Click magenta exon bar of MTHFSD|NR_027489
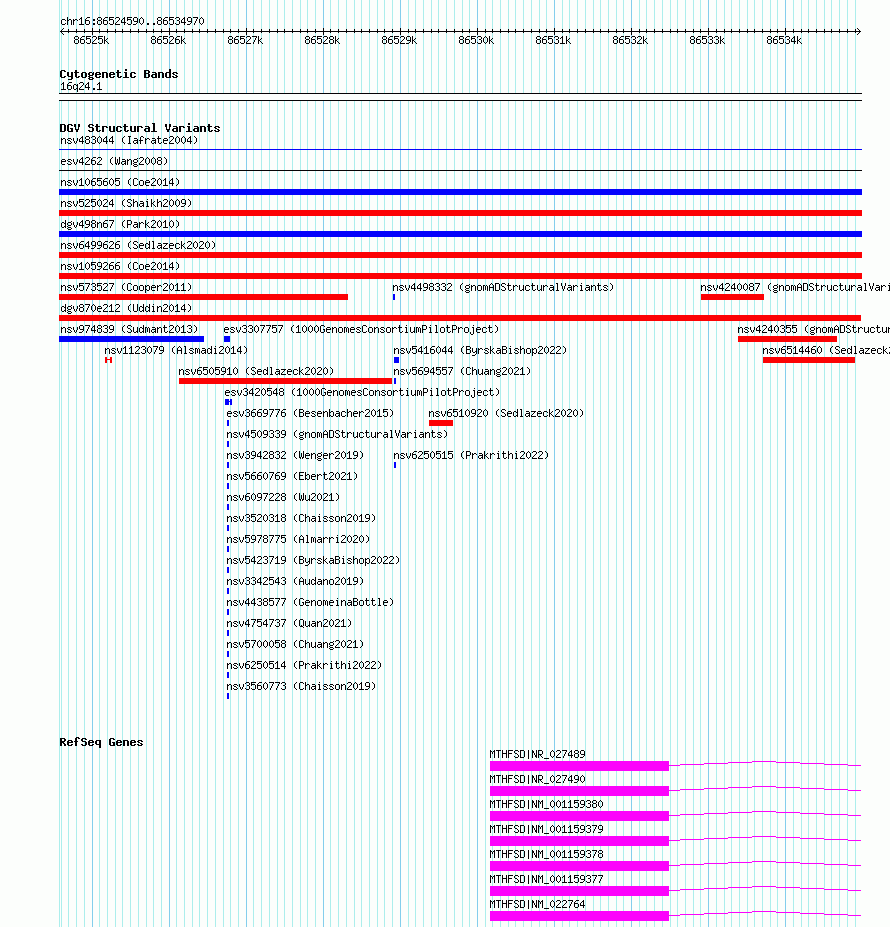The width and height of the screenshot is (890, 927). click(580, 766)
